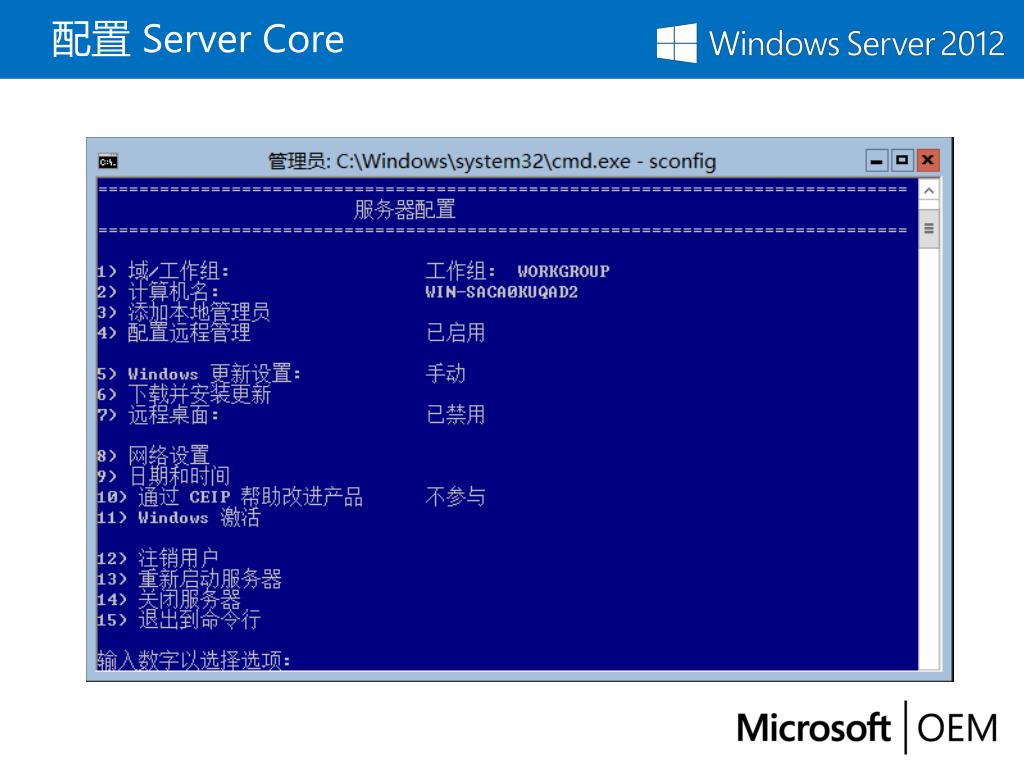Image resolution: width=1024 pixels, height=768 pixels.
Task: Select option 4) 配置远程管理
Action: pos(174,332)
